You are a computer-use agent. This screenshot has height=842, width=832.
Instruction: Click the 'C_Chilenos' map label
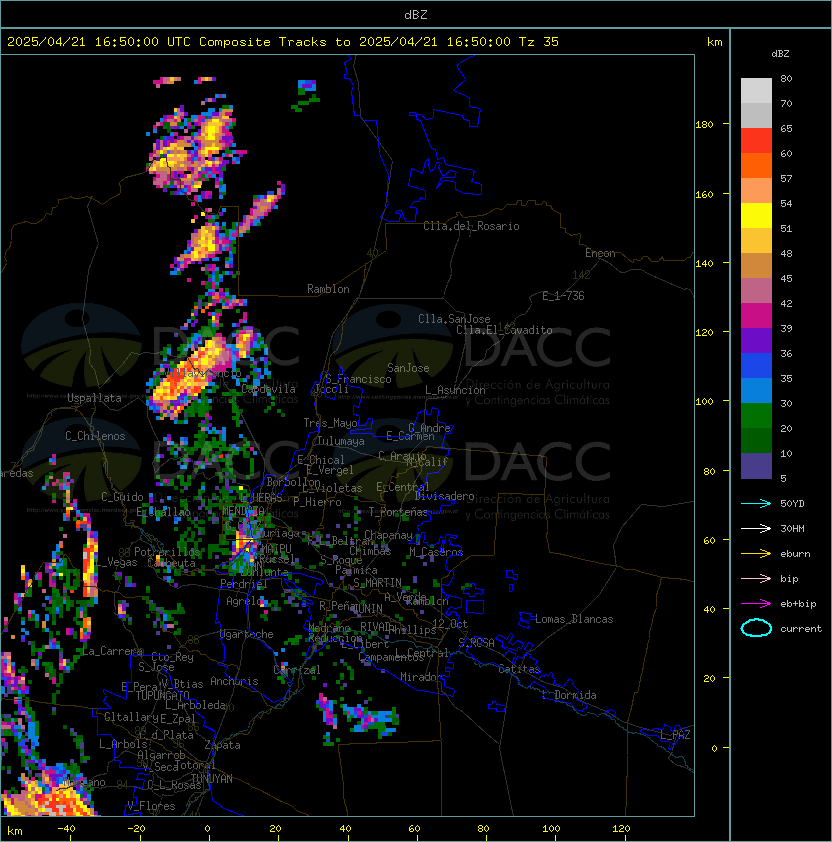95,436
